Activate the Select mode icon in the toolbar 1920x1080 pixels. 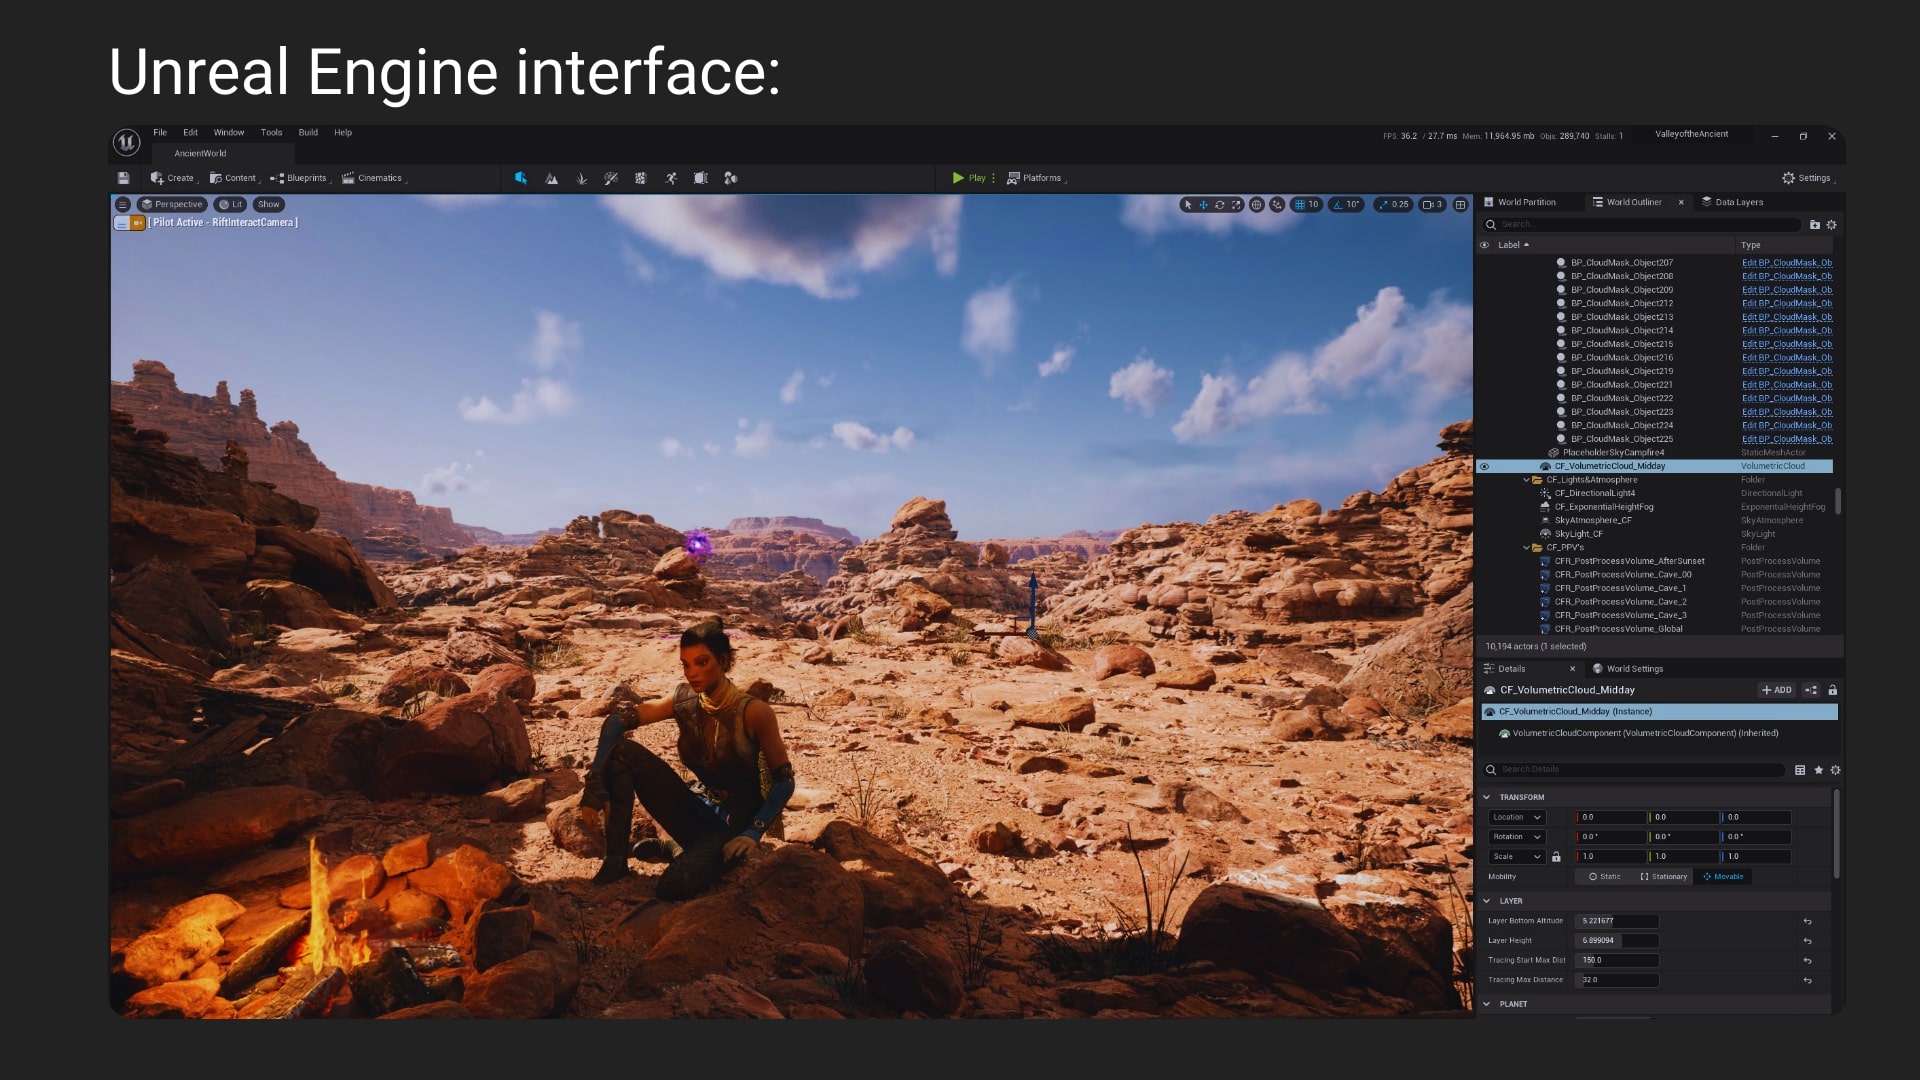[x=521, y=178]
